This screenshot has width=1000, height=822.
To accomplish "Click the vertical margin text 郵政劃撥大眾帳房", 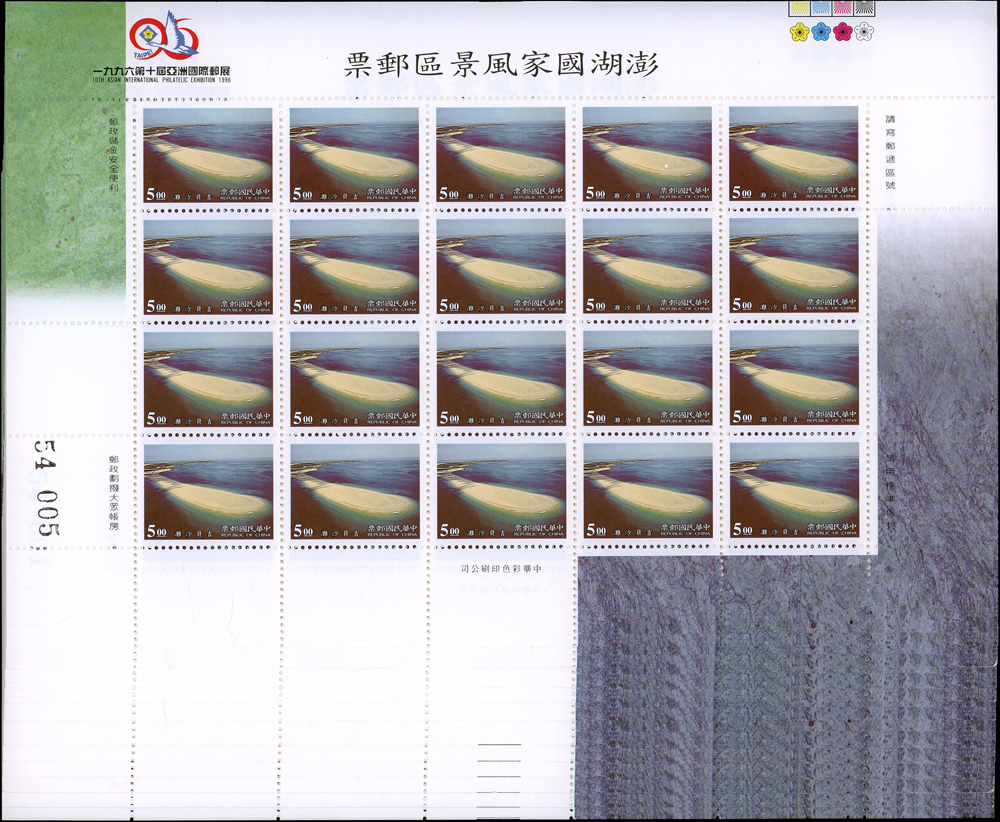I will pyautogui.click(x=114, y=492).
